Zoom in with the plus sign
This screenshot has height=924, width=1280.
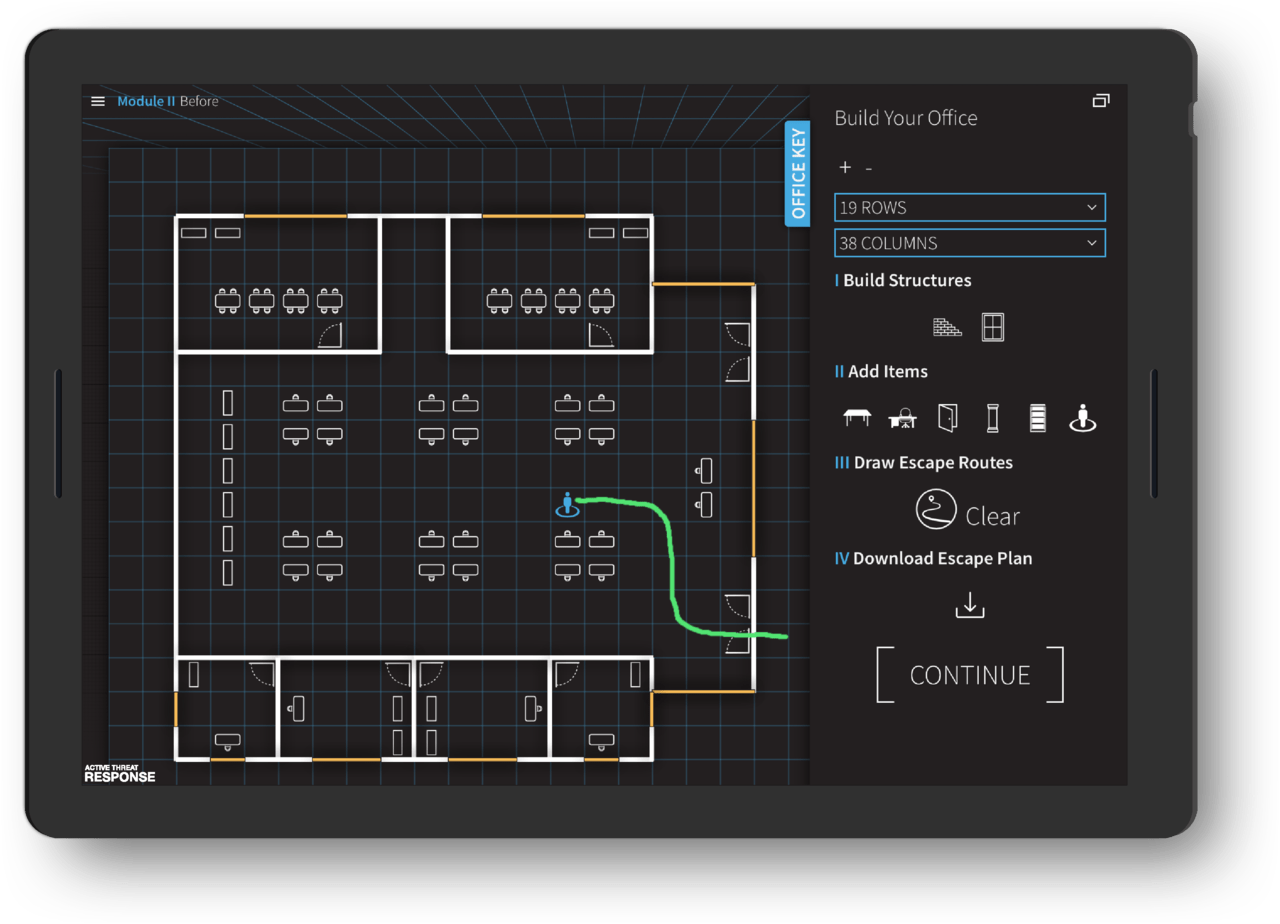click(x=845, y=168)
